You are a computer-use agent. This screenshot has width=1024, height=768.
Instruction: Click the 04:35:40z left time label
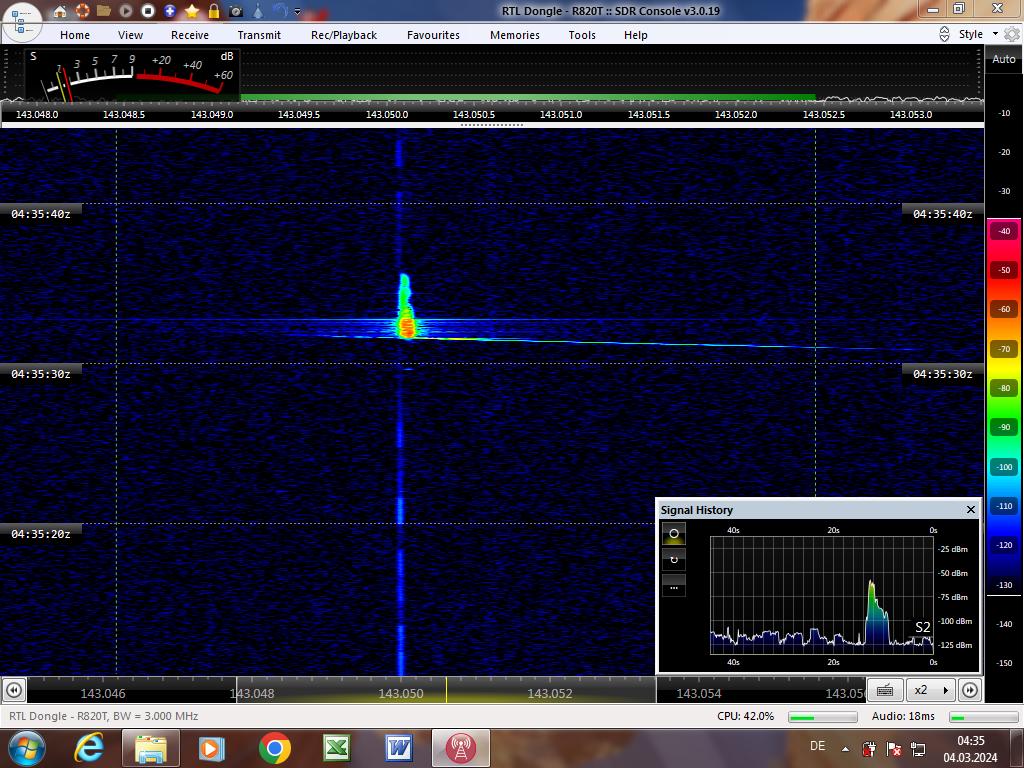pyautogui.click(x=40, y=214)
